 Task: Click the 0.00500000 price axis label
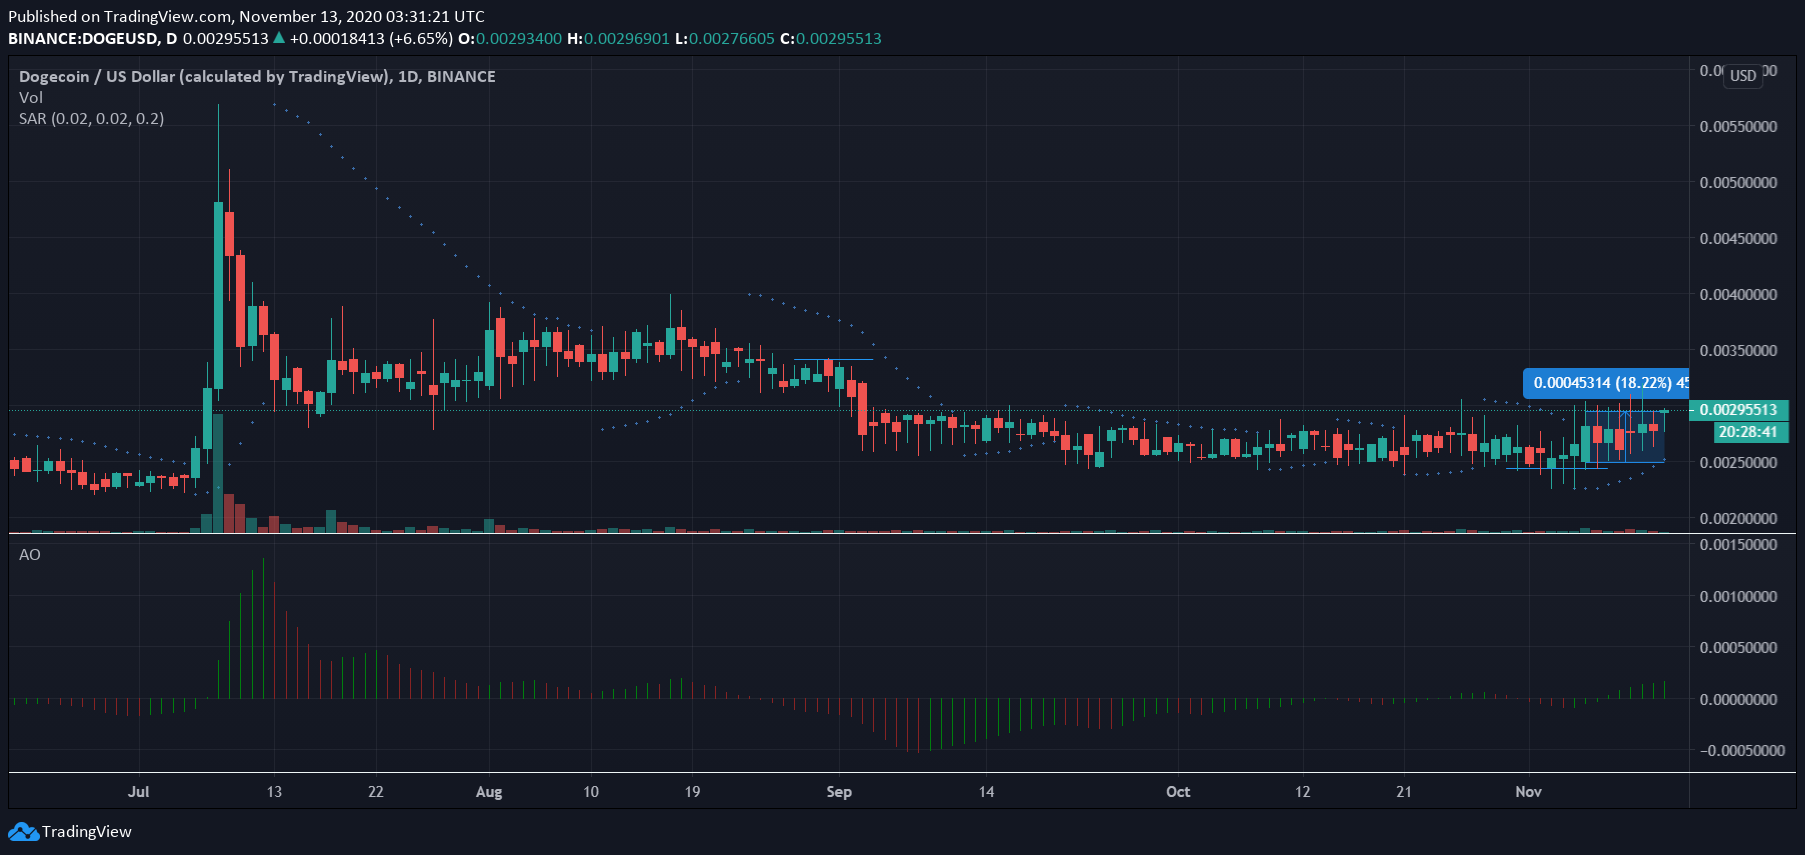(1739, 183)
